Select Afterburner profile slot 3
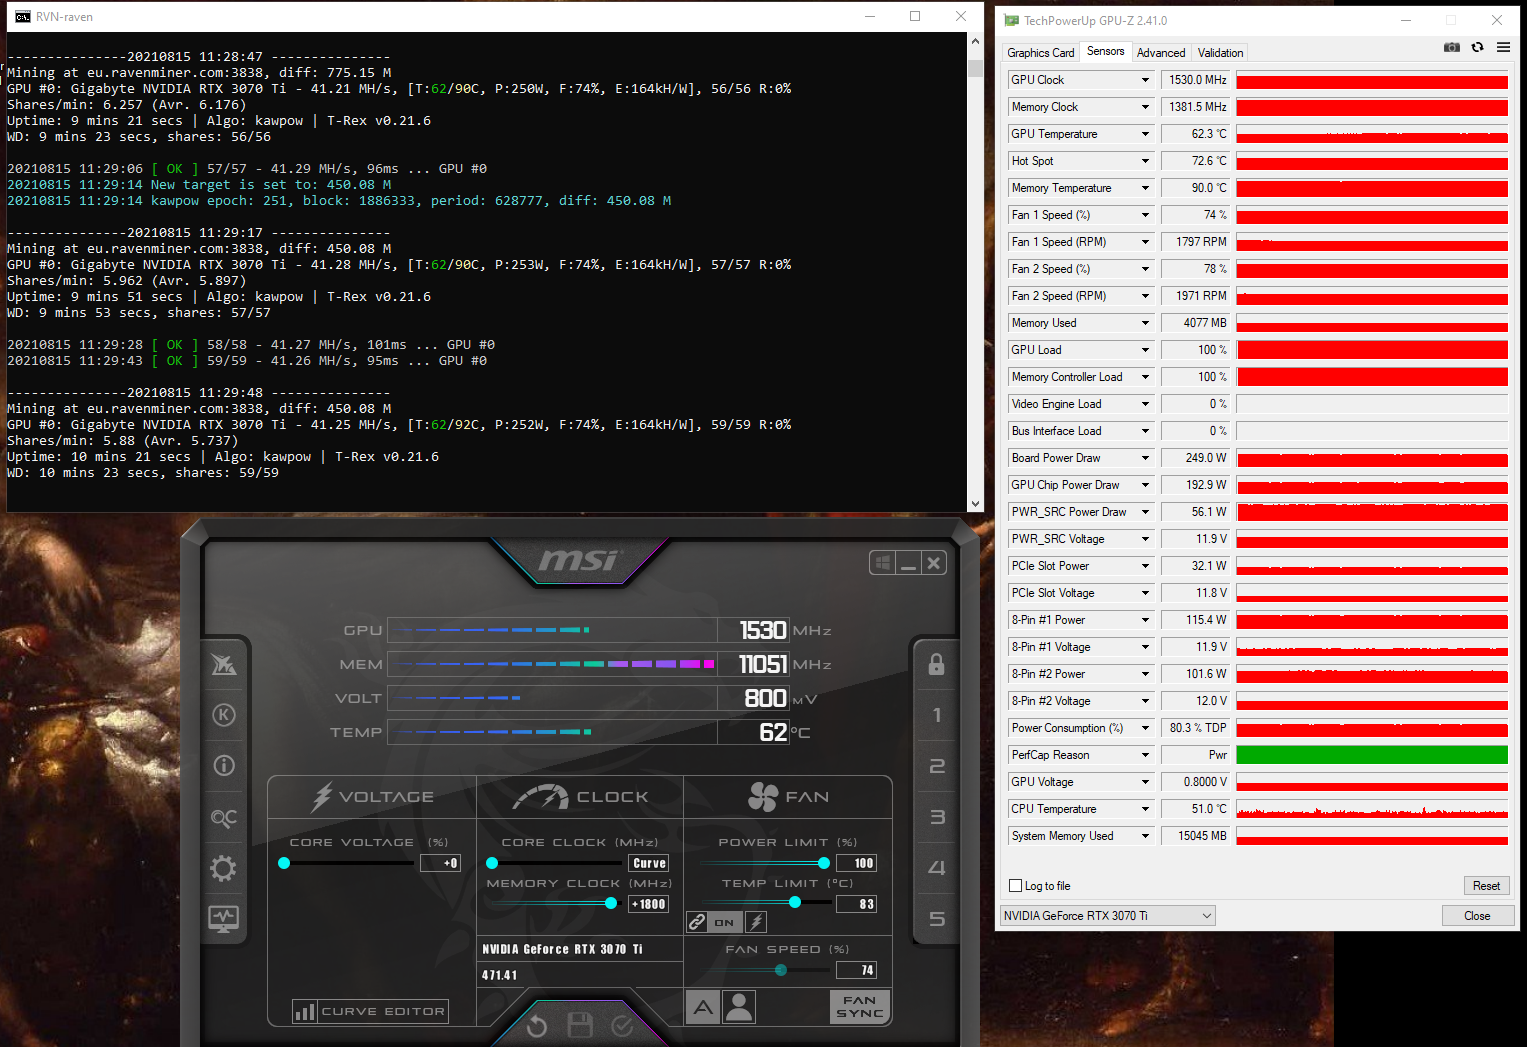Screen dimensions: 1527x1047 pyautogui.click(x=937, y=817)
